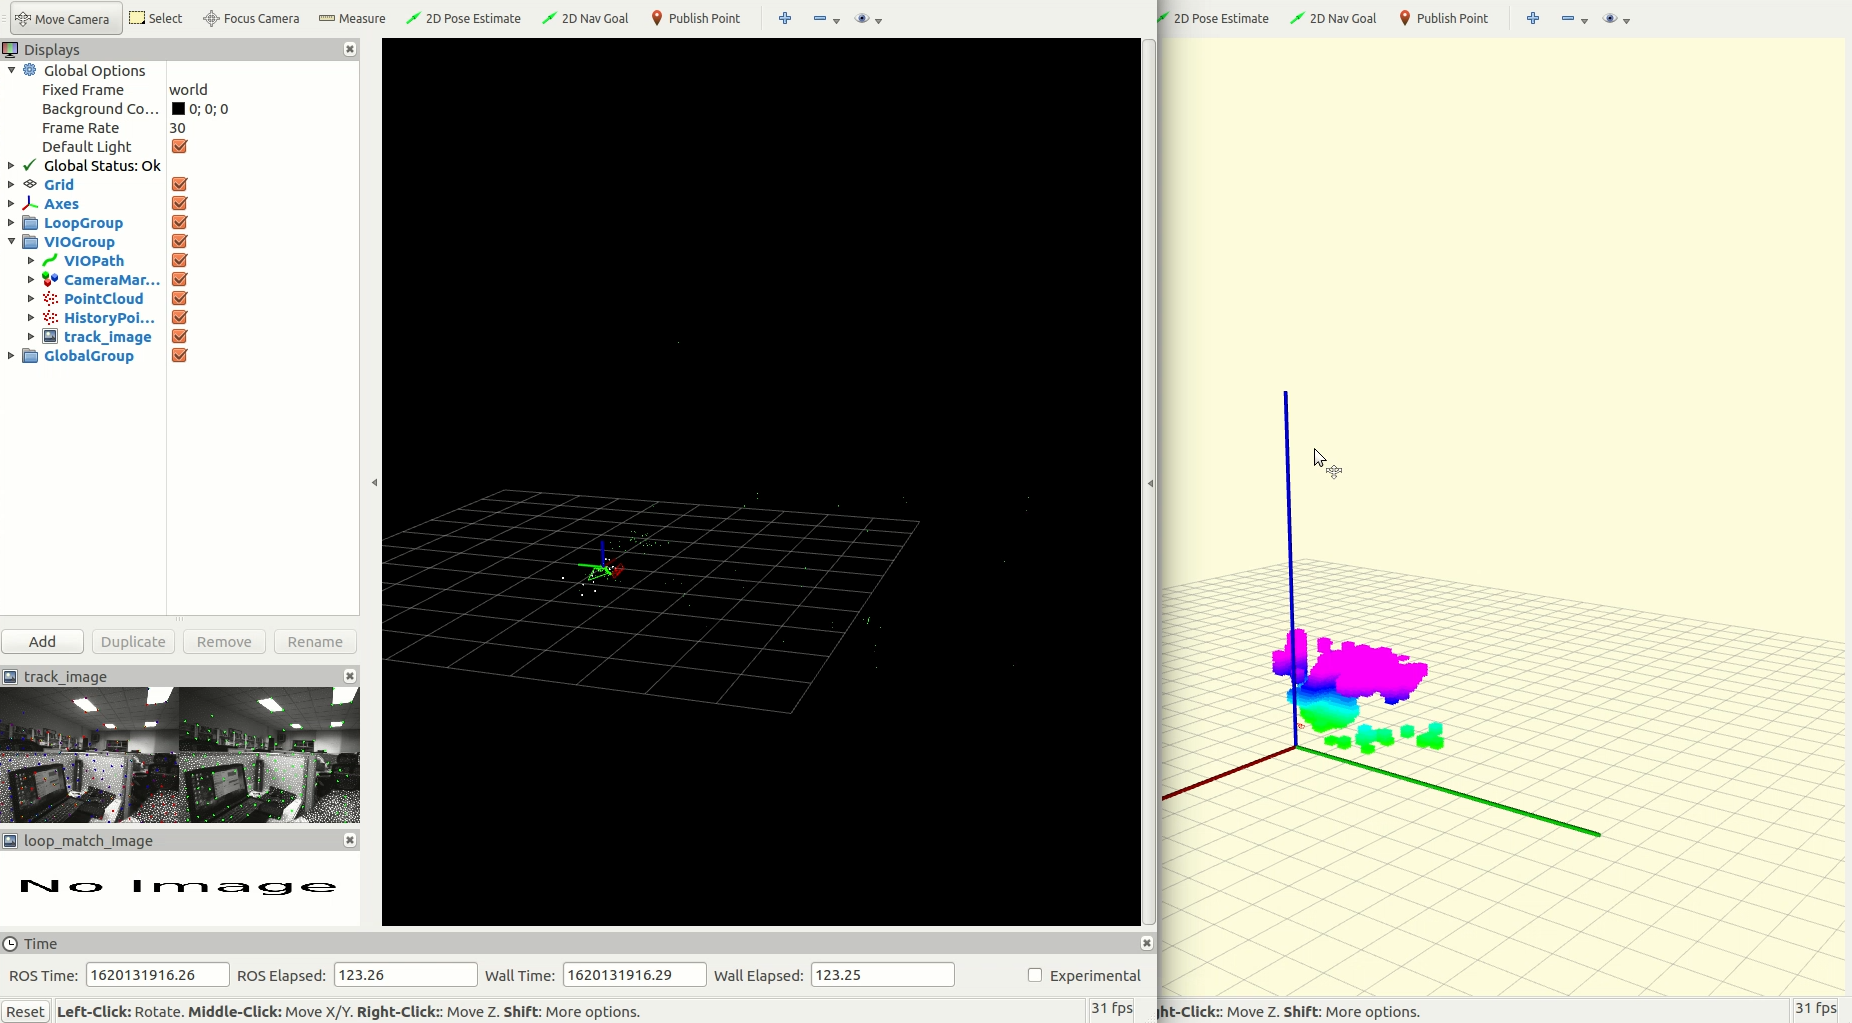Click the blue plus icon in left toolbar
The height and width of the screenshot is (1023, 1852).
tap(785, 18)
